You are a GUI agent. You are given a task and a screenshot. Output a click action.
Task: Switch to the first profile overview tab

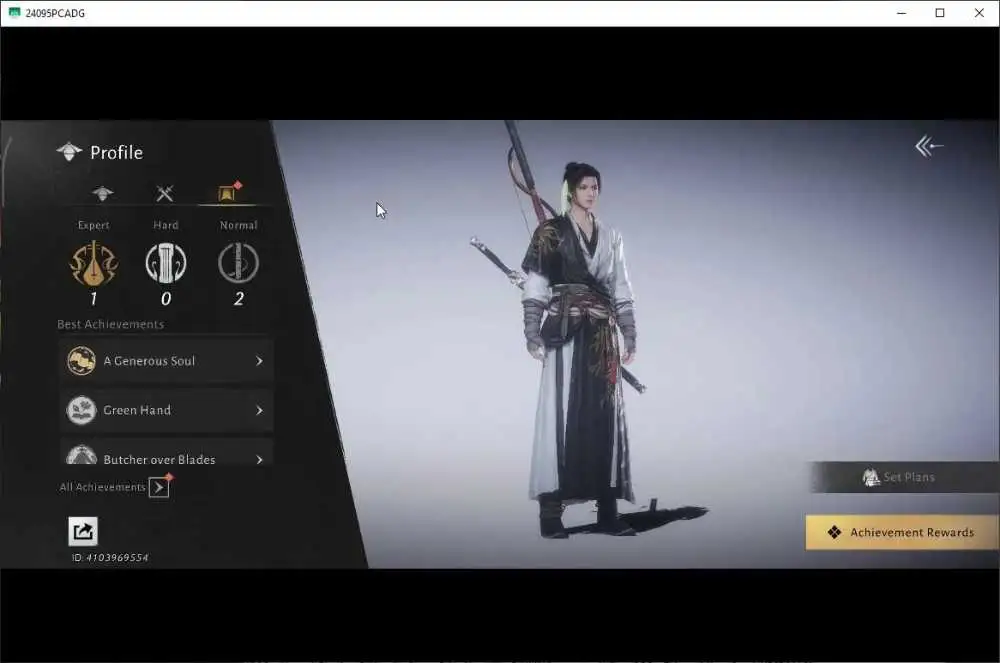coord(103,193)
